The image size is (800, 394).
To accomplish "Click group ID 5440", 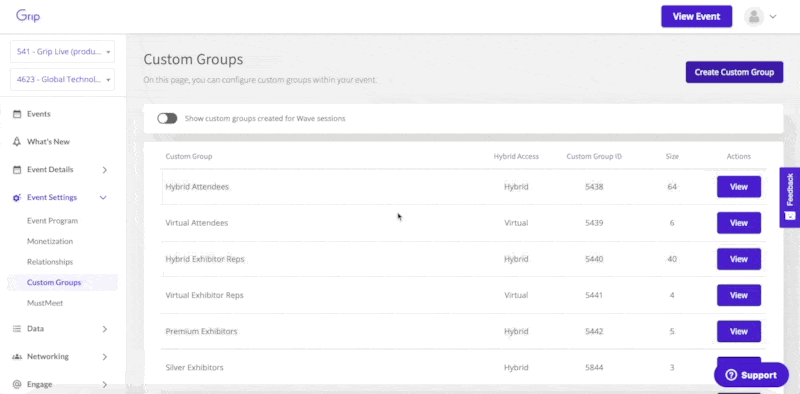I will [594, 259].
